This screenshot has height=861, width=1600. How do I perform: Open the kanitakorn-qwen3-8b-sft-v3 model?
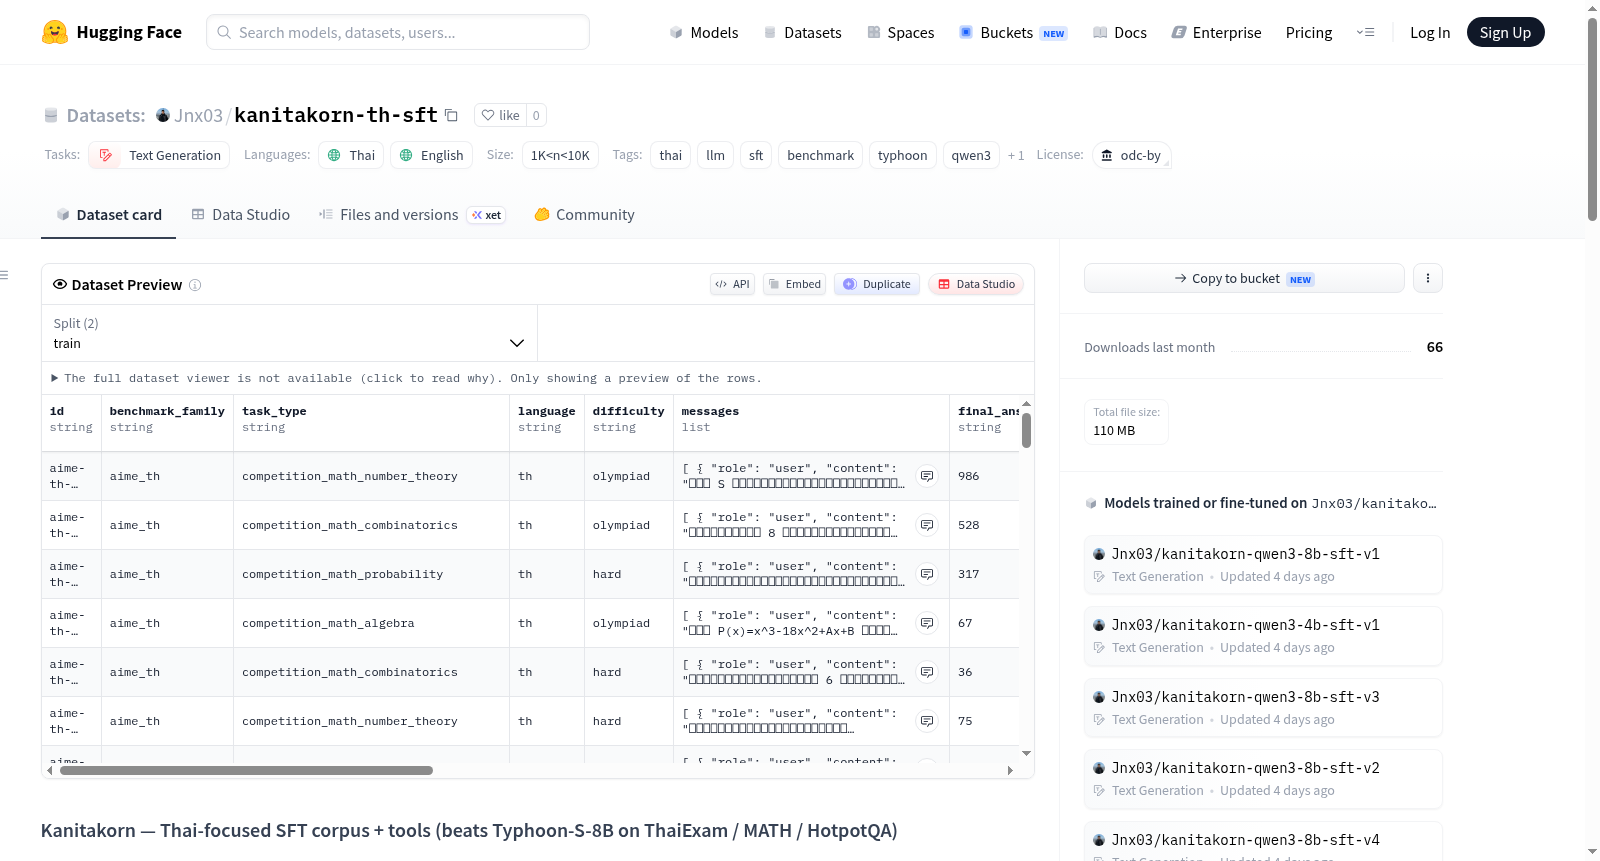pyautogui.click(x=1263, y=708)
